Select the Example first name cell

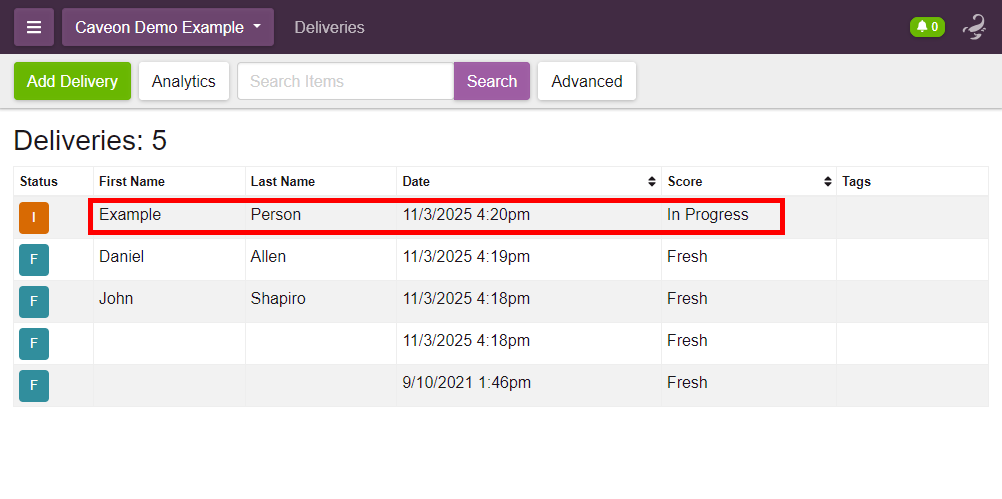click(x=169, y=215)
